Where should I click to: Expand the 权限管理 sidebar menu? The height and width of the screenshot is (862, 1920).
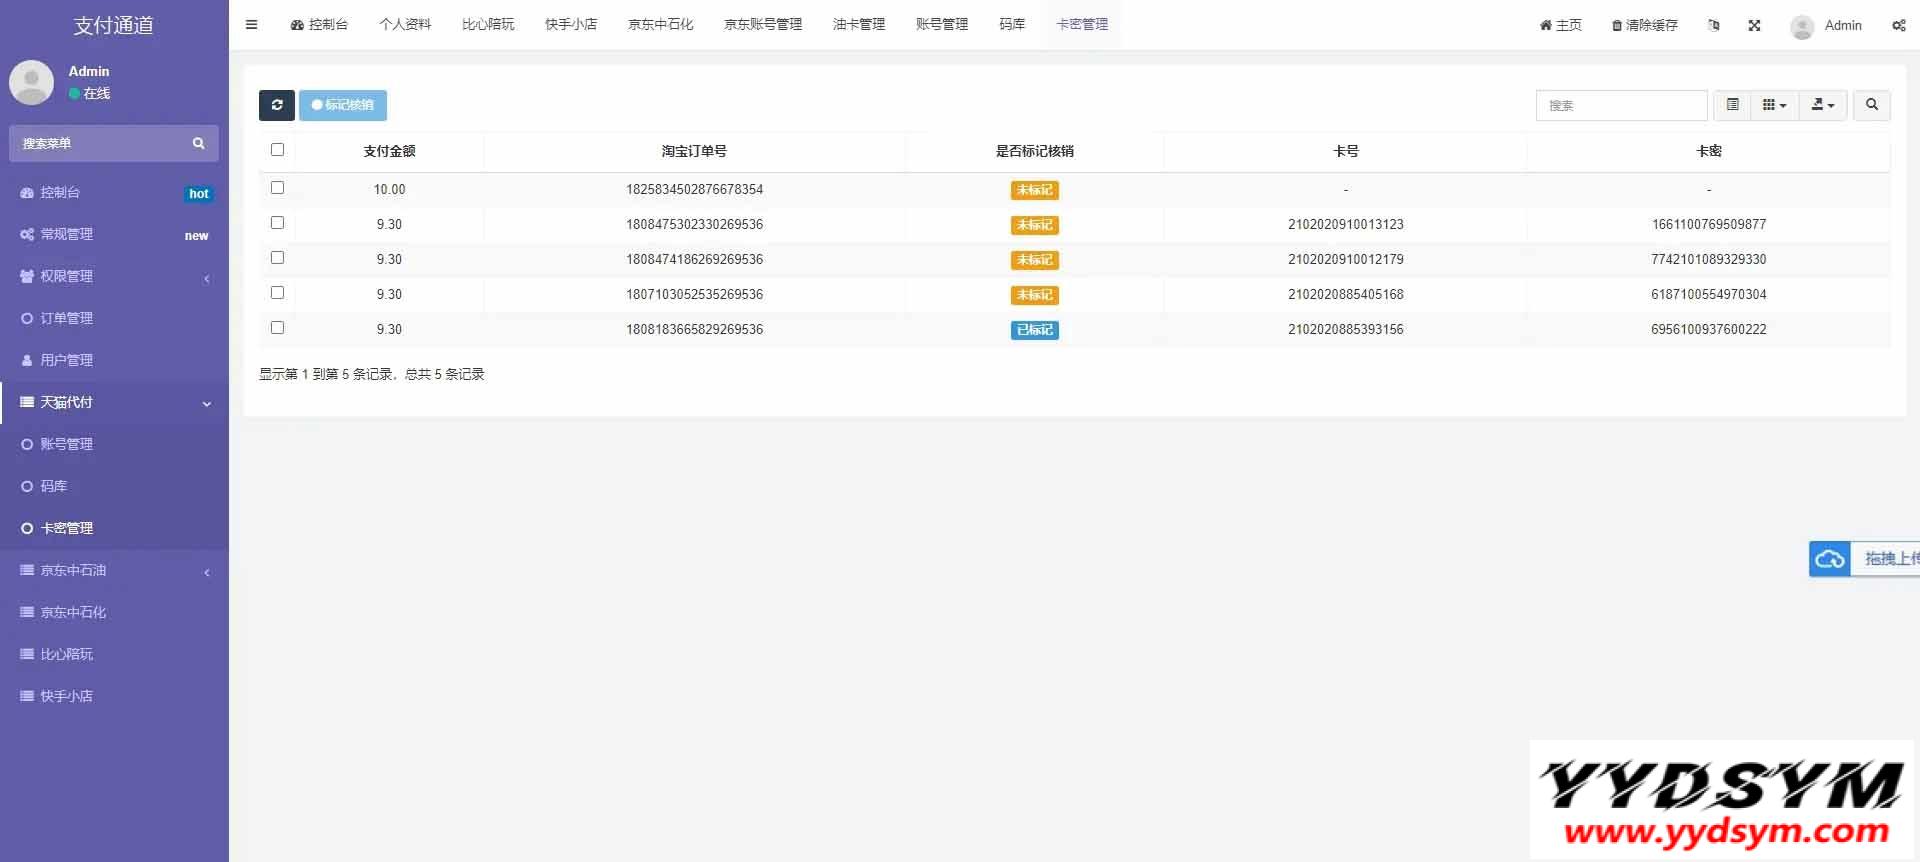coord(114,277)
